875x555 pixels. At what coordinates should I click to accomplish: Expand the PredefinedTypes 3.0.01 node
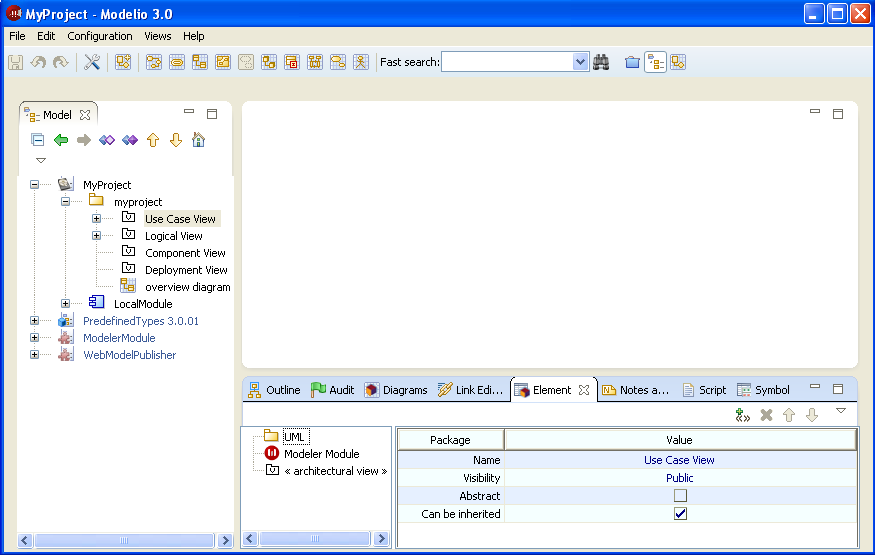pos(35,321)
